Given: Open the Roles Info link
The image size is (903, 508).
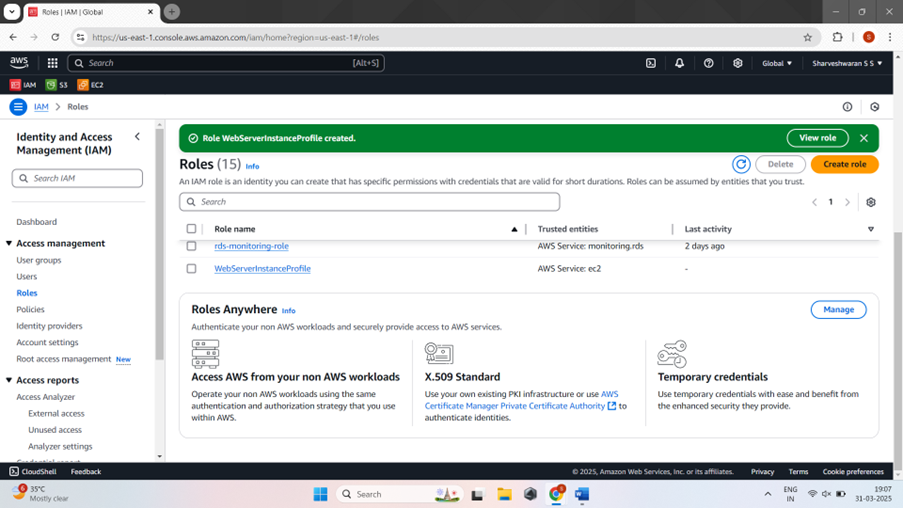Looking at the screenshot, I should click(252, 166).
